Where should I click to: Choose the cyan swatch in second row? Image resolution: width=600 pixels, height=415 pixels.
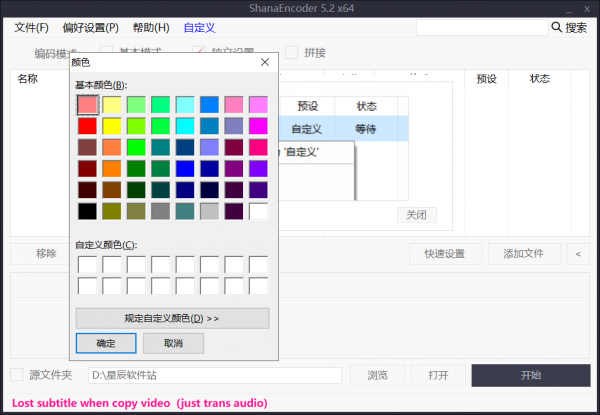[x=185, y=126]
